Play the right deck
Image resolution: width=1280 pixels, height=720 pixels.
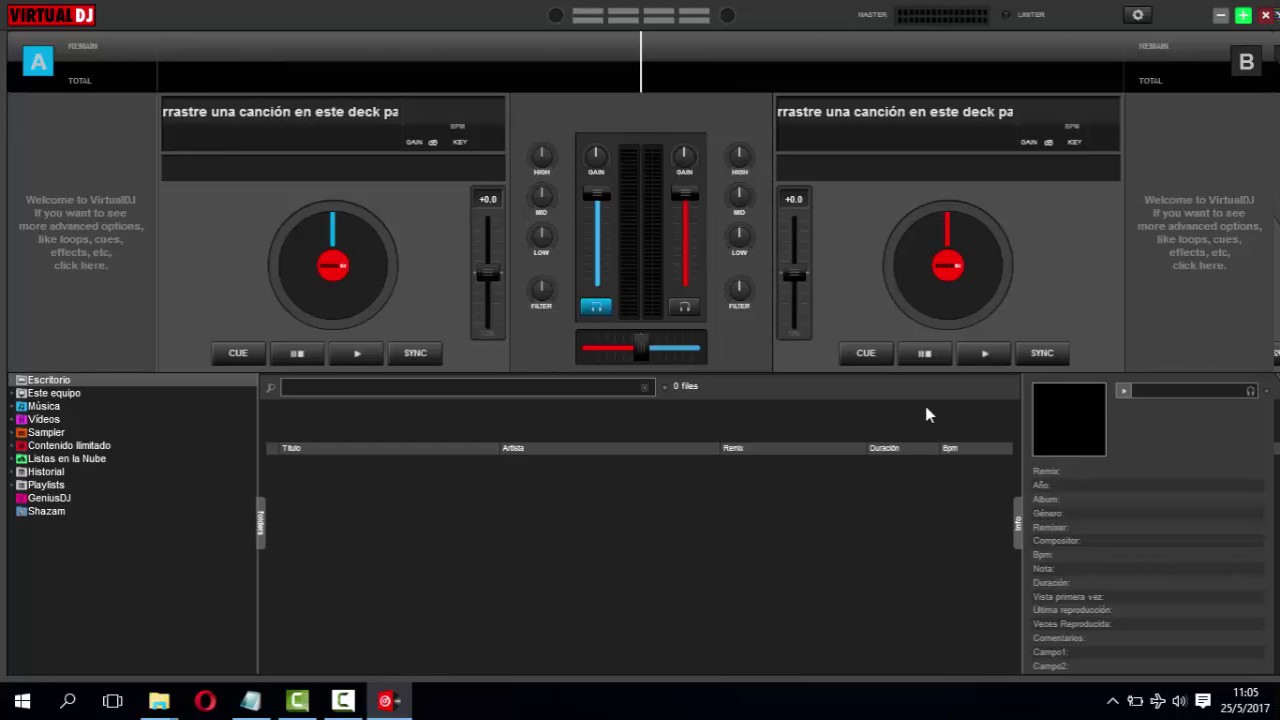tap(984, 353)
